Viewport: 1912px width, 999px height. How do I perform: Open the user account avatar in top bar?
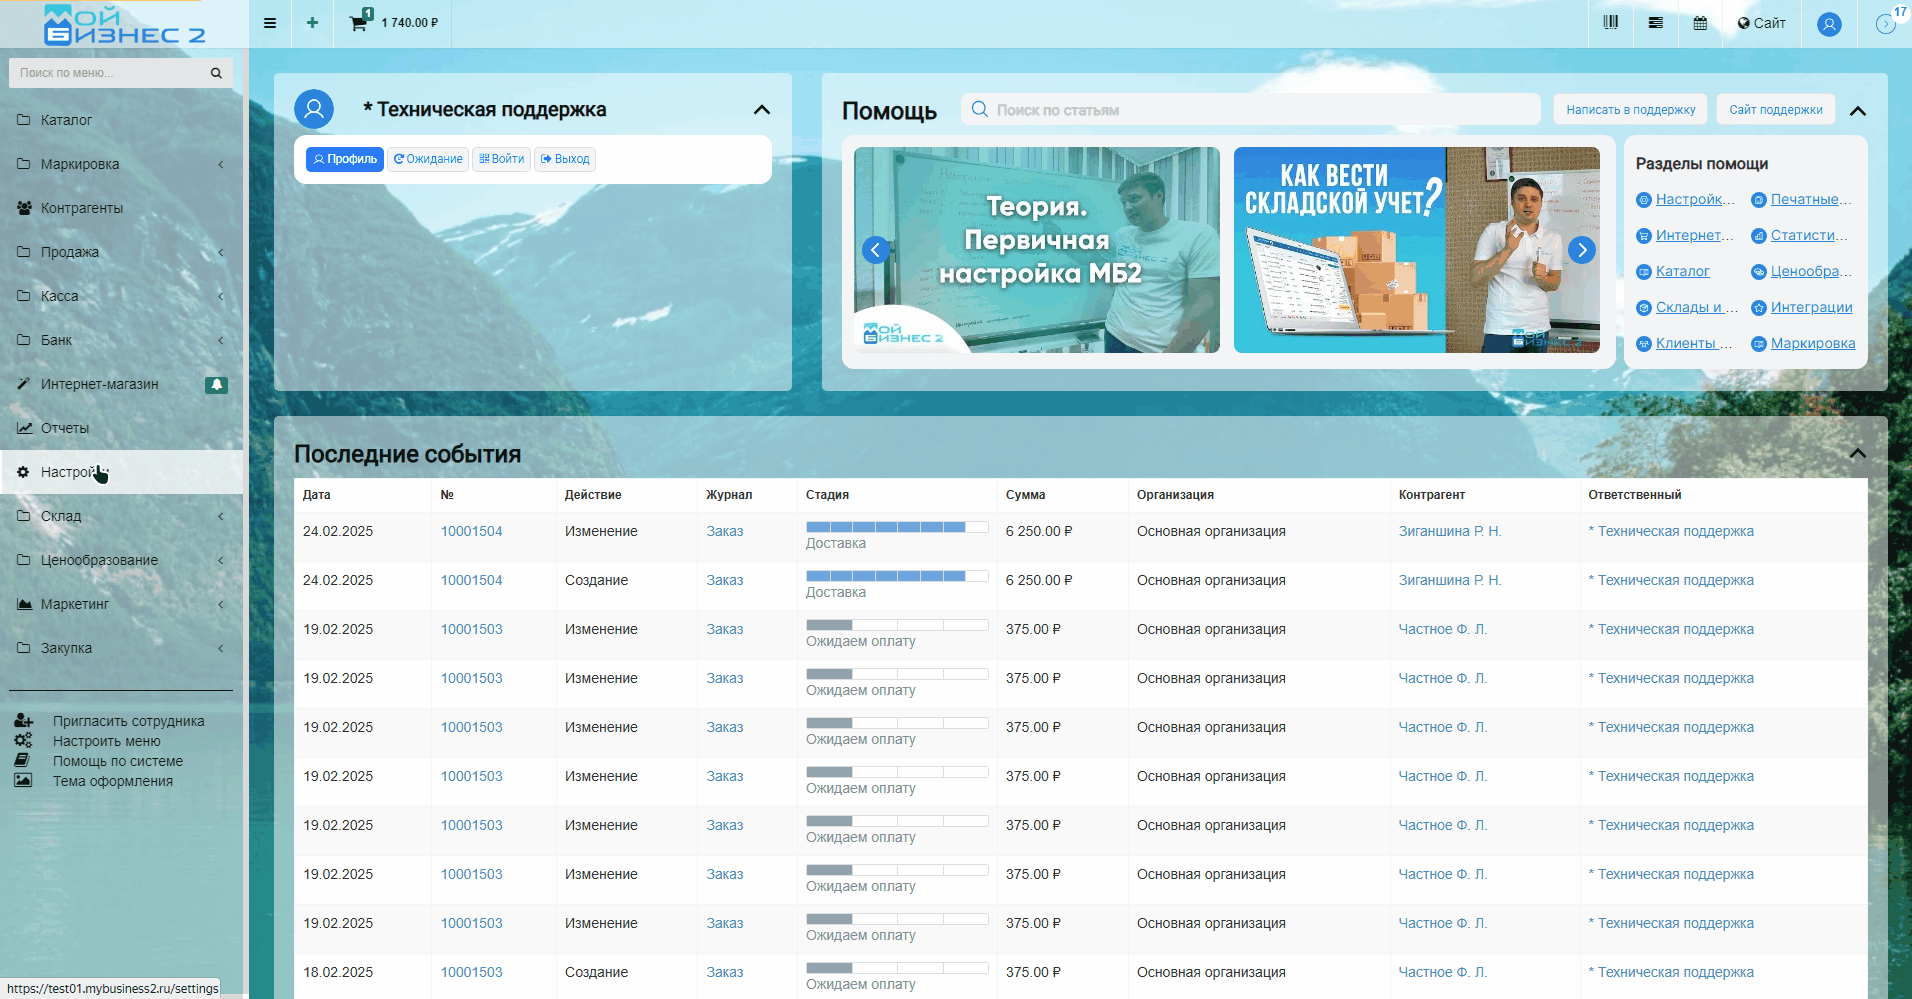[x=1829, y=24]
